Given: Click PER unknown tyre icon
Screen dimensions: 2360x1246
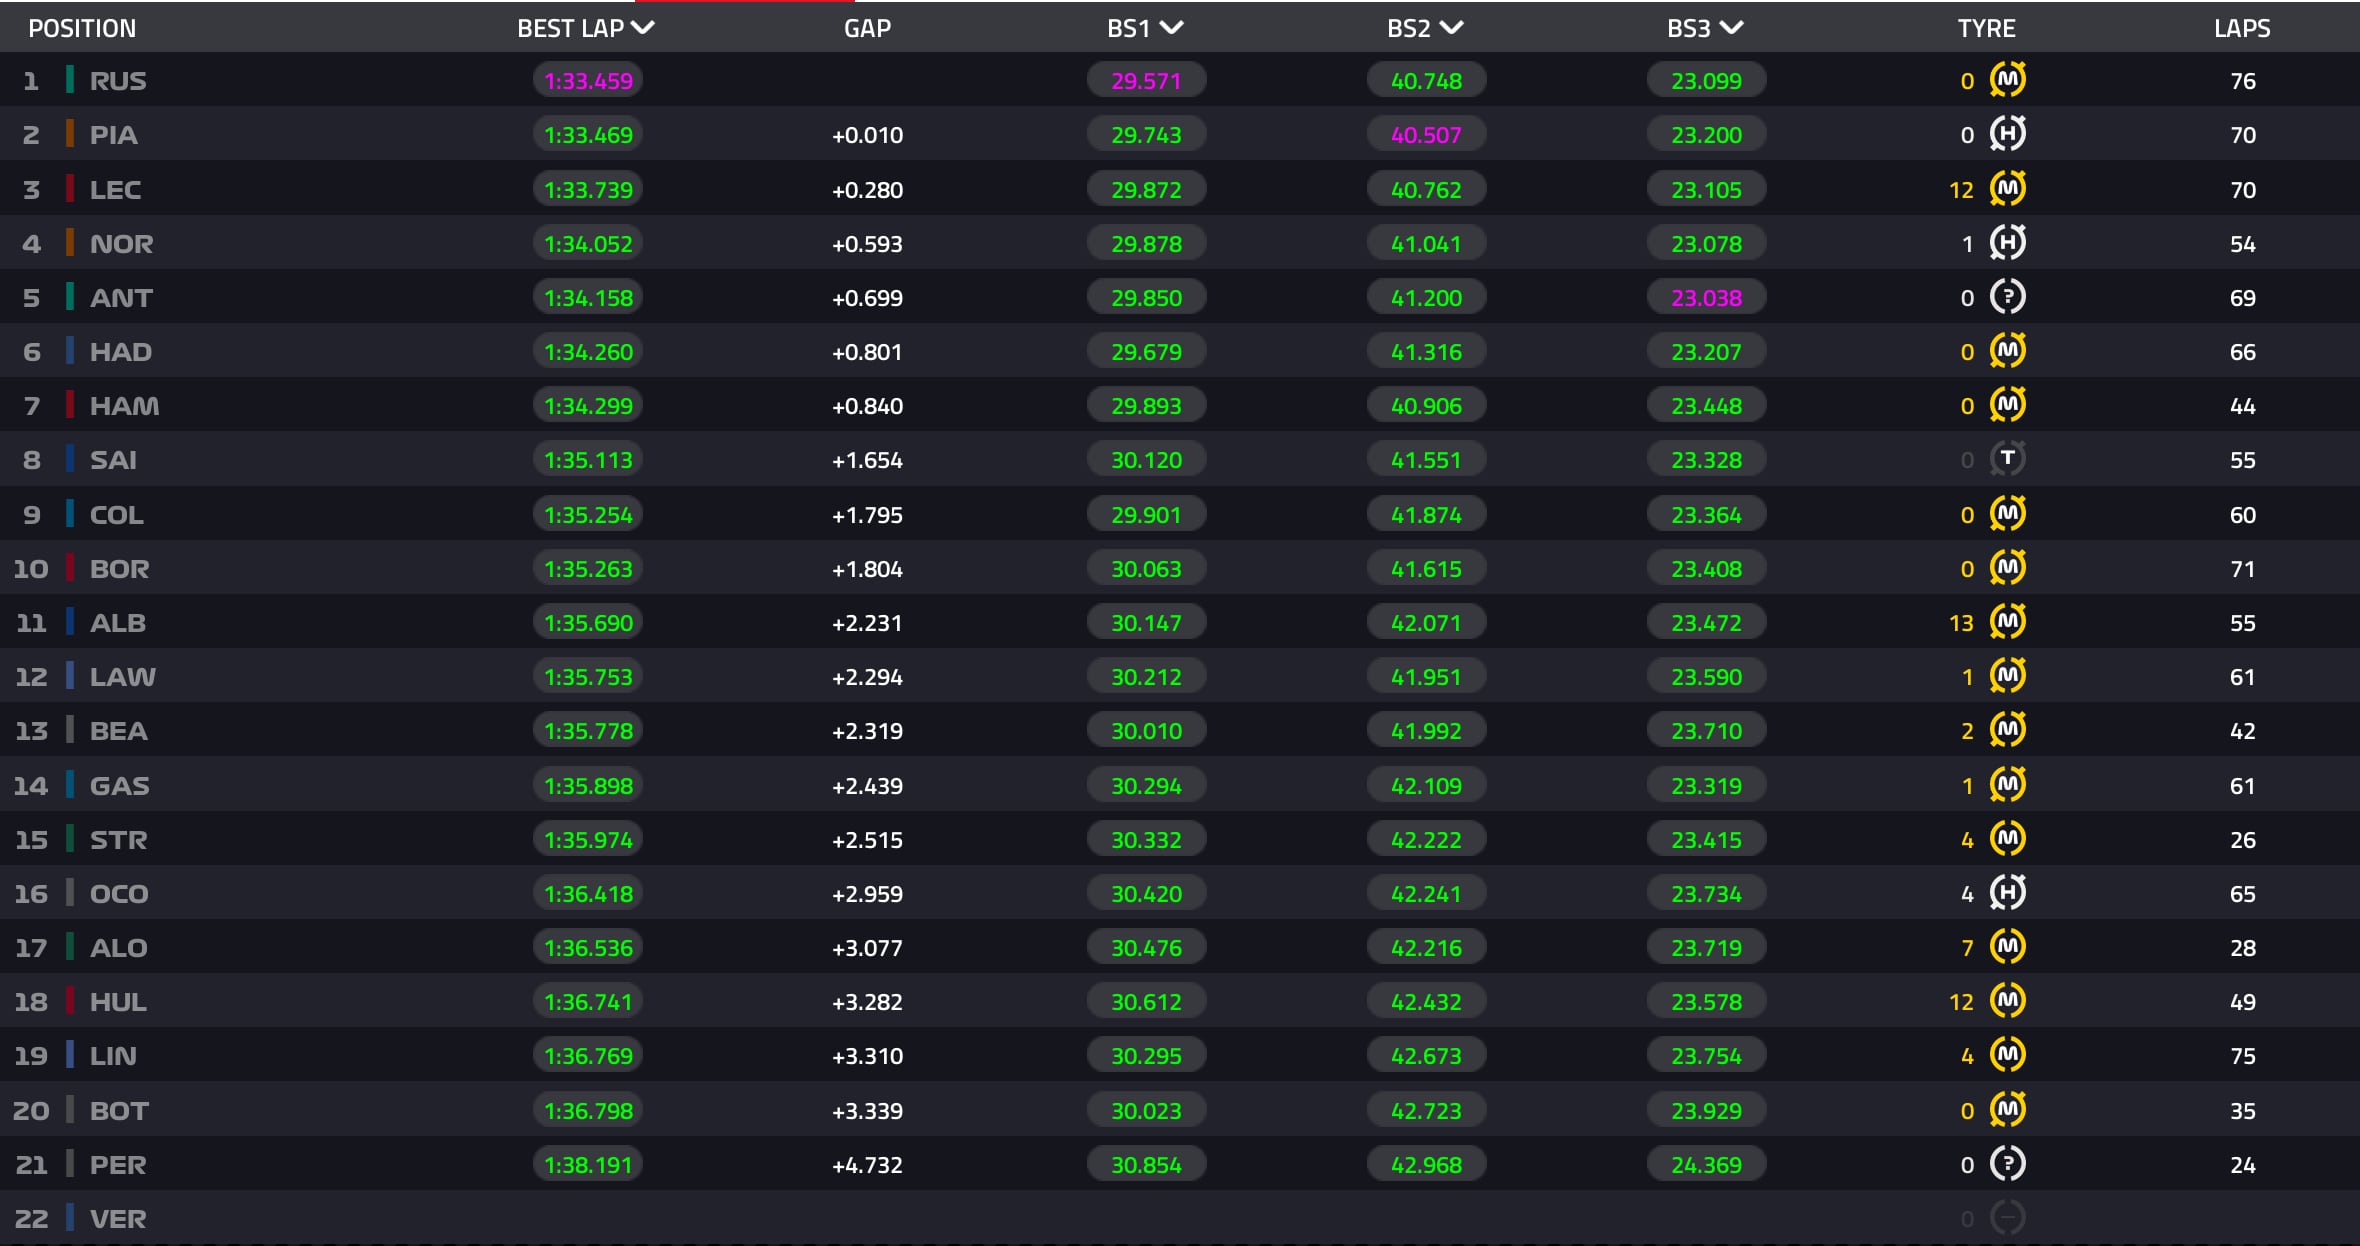Looking at the screenshot, I should click(x=2007, y=1164).
